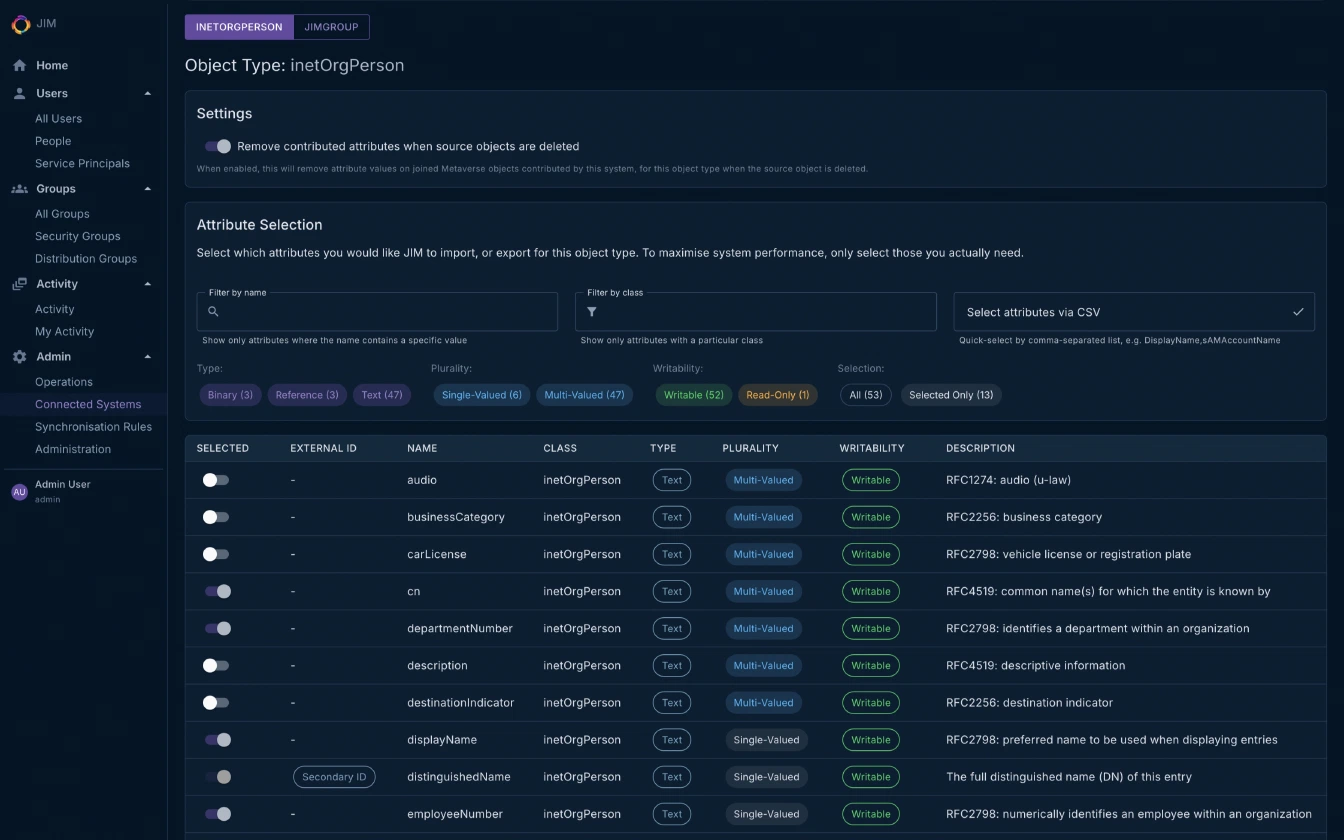
Task: Show Selected Only attributes
Action: pyautogui.click(x=950, y=394)
